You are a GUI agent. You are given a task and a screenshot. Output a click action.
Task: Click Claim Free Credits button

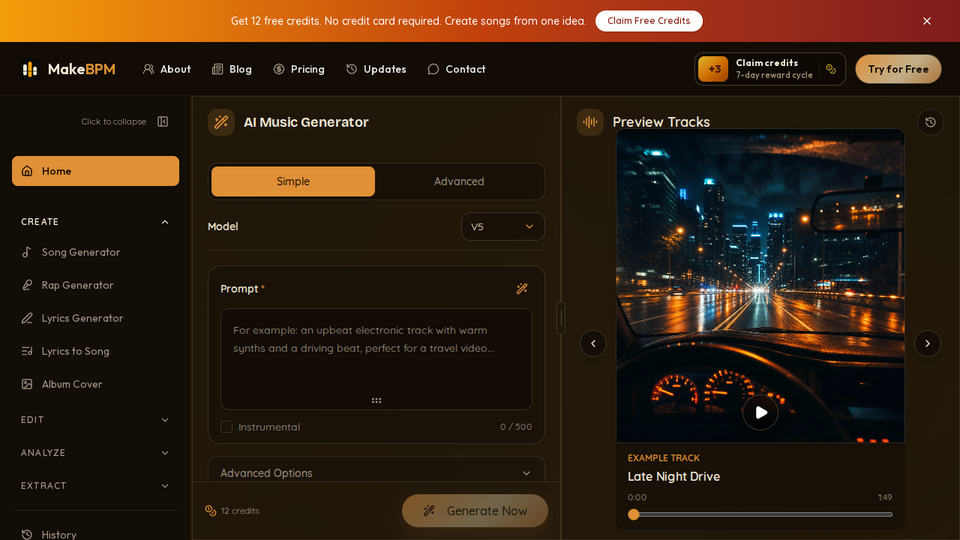pyautogui.click(x=648, y=21)
